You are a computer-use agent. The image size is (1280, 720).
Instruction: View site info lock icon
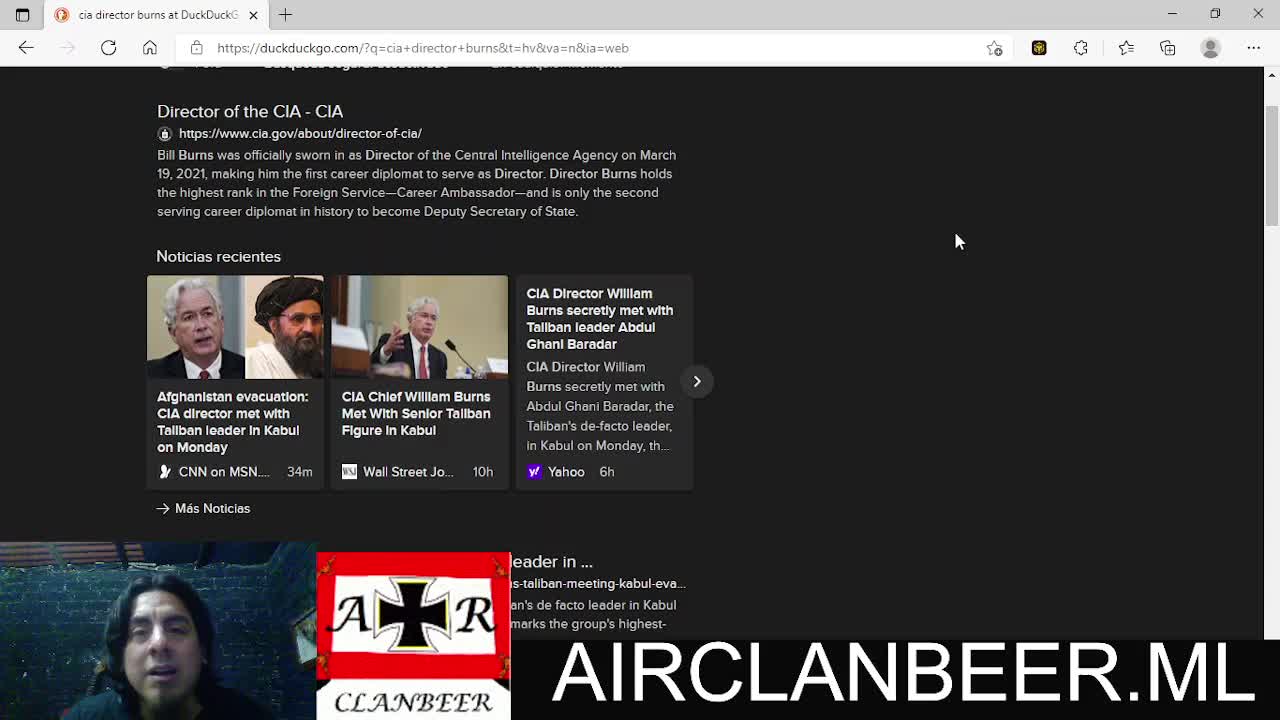tap(197, 48)
